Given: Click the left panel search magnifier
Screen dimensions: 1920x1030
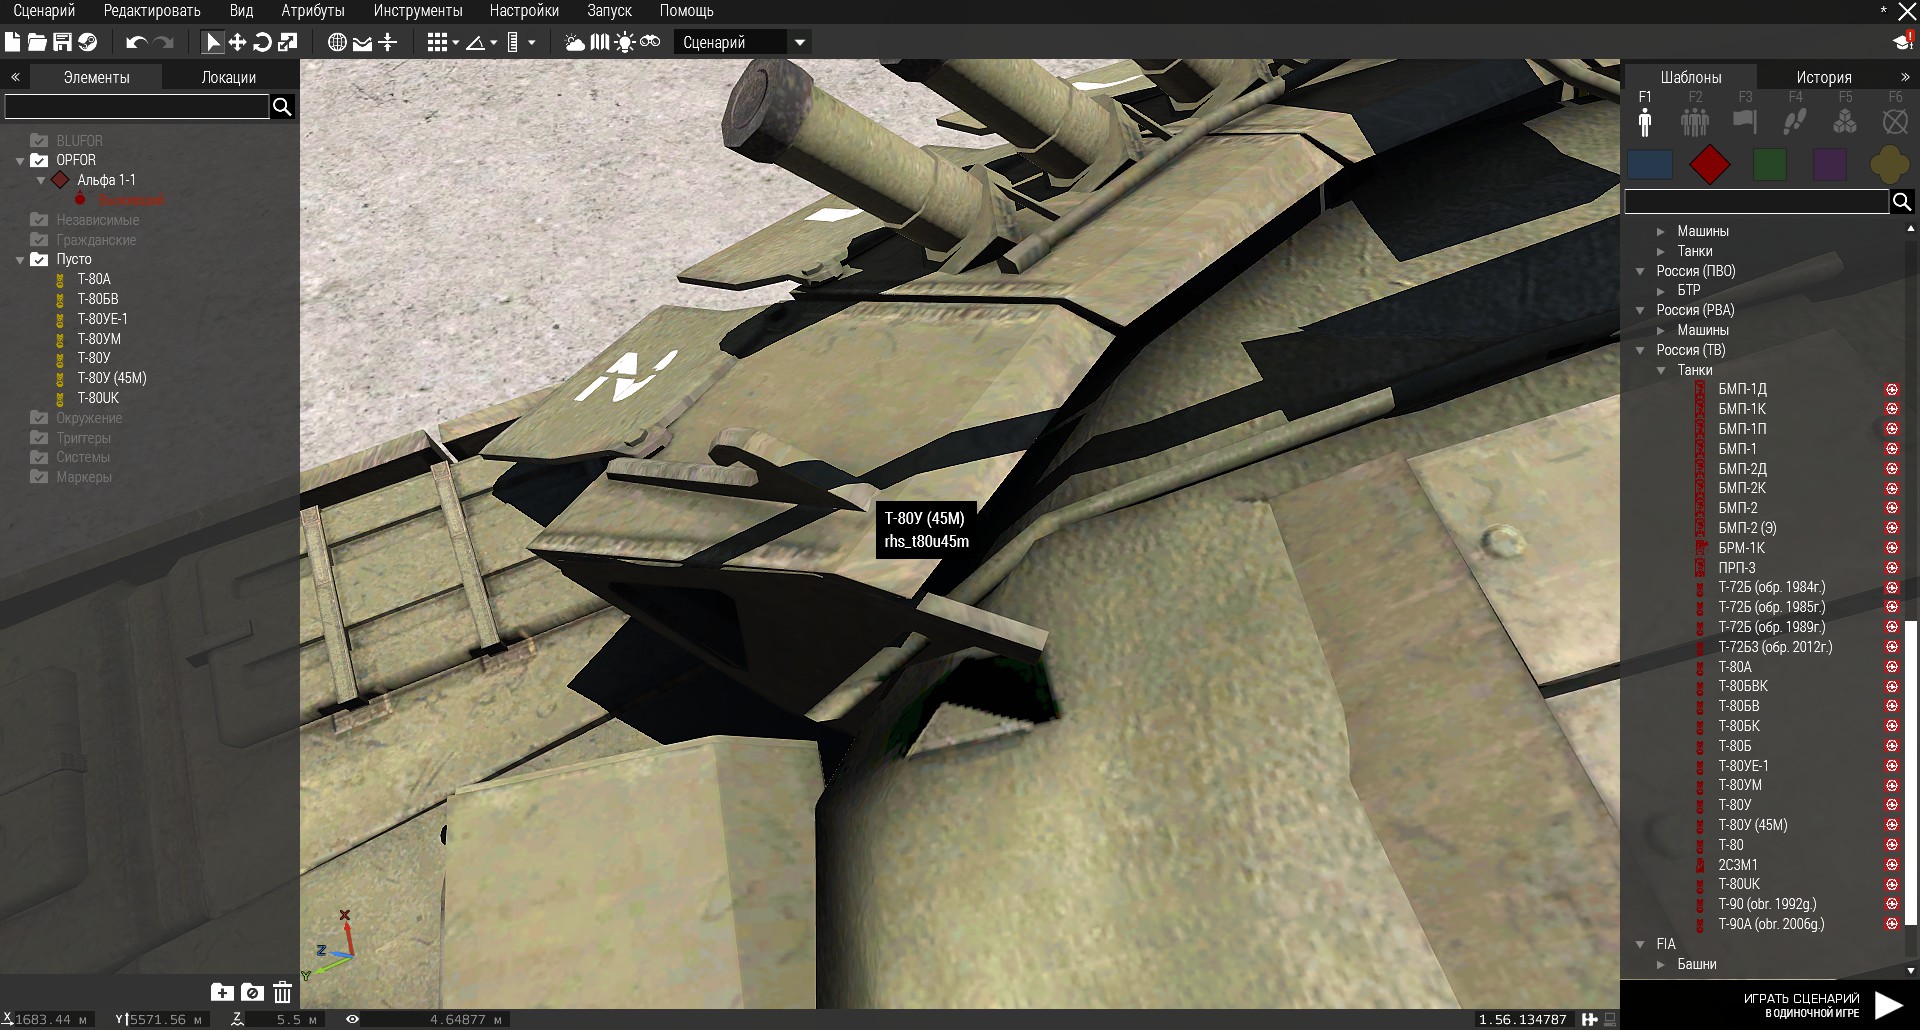Looking at the screenshot, I should pyautogui.click(x=283, y=107).
